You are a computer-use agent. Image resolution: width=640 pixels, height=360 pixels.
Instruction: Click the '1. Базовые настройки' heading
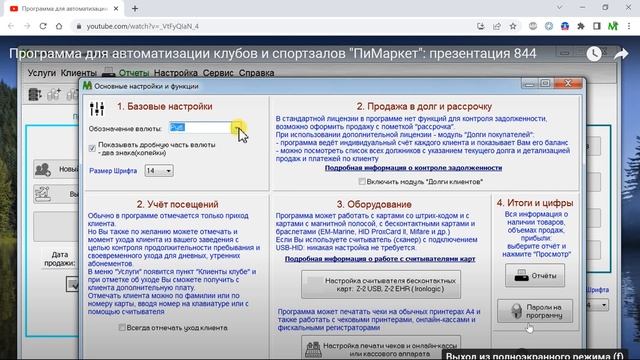[x=164, y=107]
